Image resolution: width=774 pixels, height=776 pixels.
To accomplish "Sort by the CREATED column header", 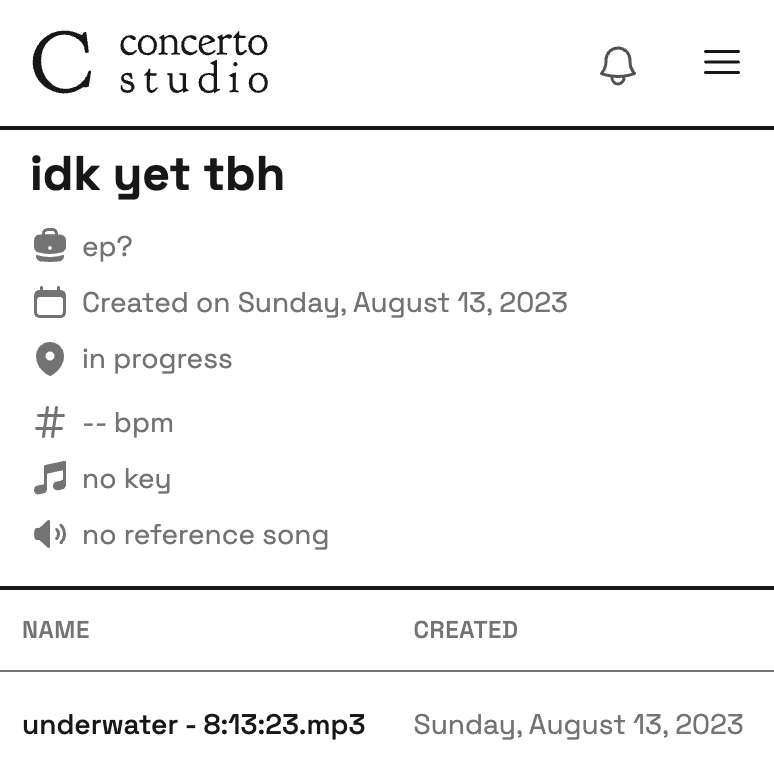I will click(465, 630).
